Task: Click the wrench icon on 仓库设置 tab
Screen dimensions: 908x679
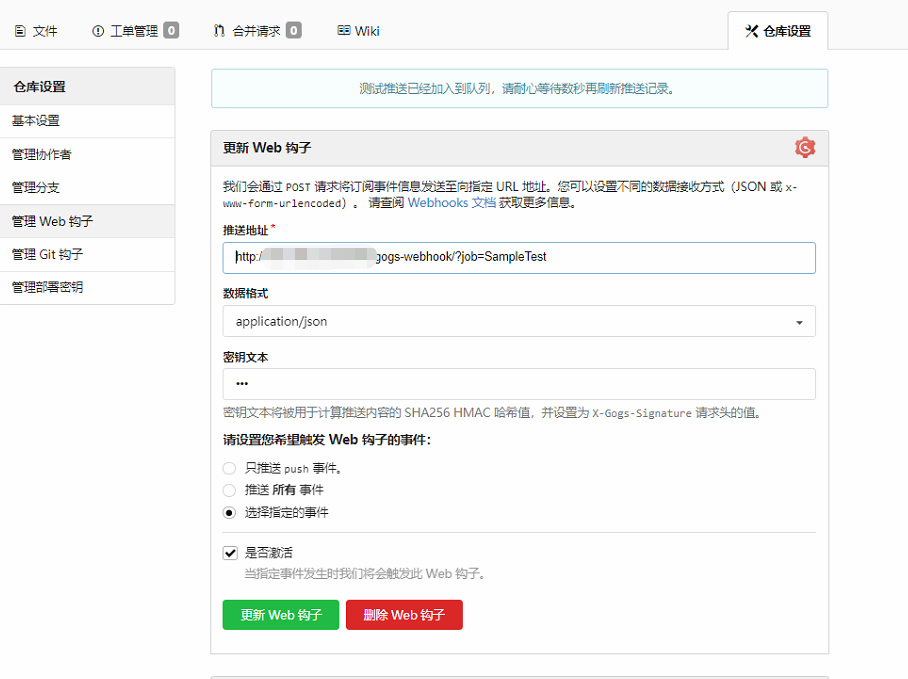Action: [x=750, y=30]
